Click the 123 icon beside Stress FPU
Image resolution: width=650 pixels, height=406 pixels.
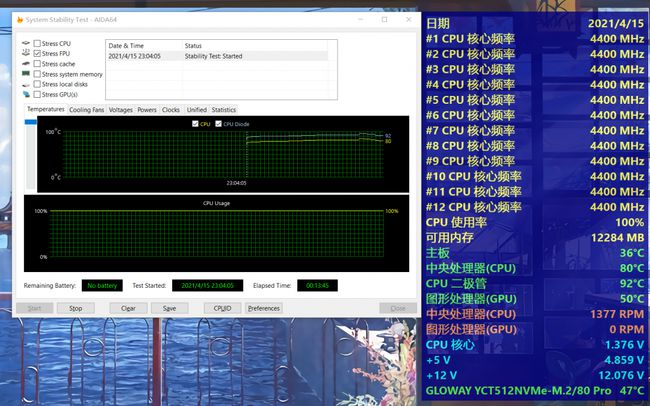point(26,54)
